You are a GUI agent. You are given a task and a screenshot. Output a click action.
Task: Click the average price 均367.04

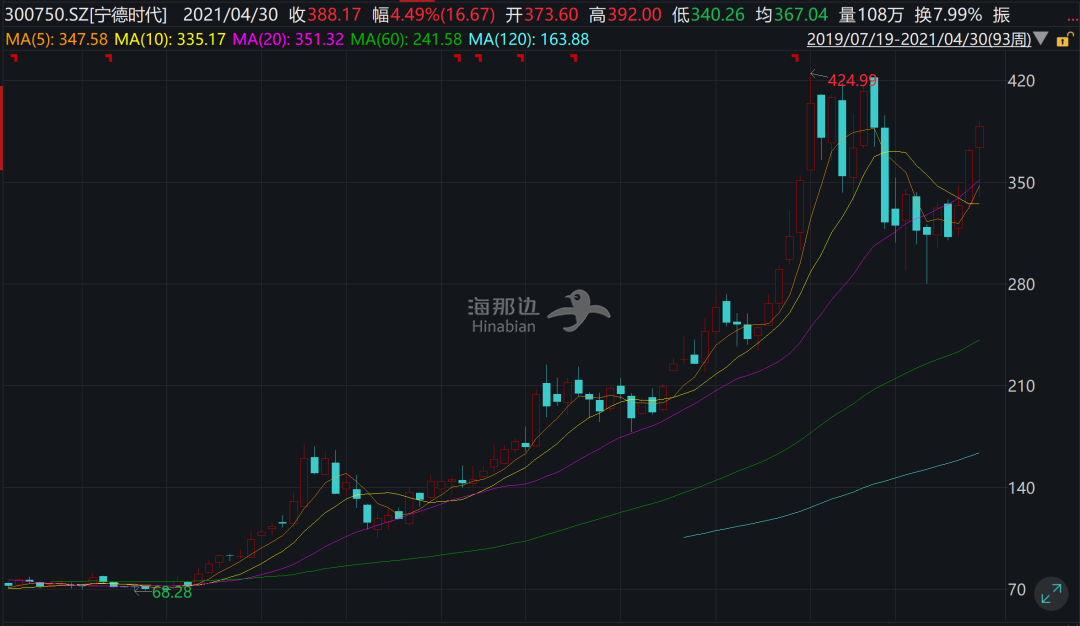[x=792, y=14]
